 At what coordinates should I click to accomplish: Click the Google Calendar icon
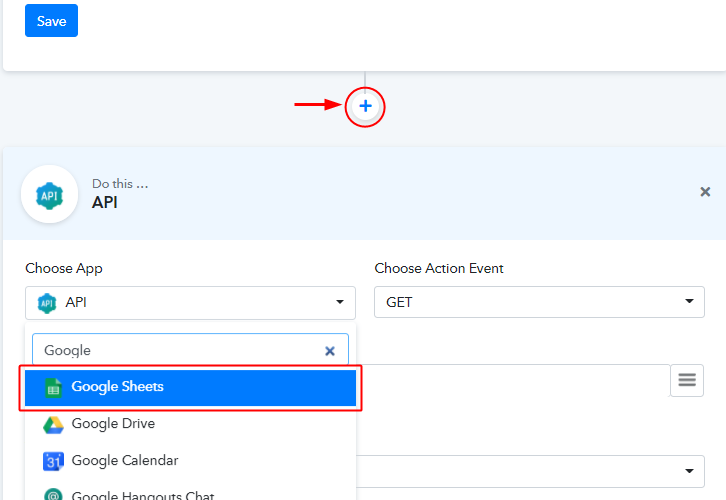coord(53,461)
